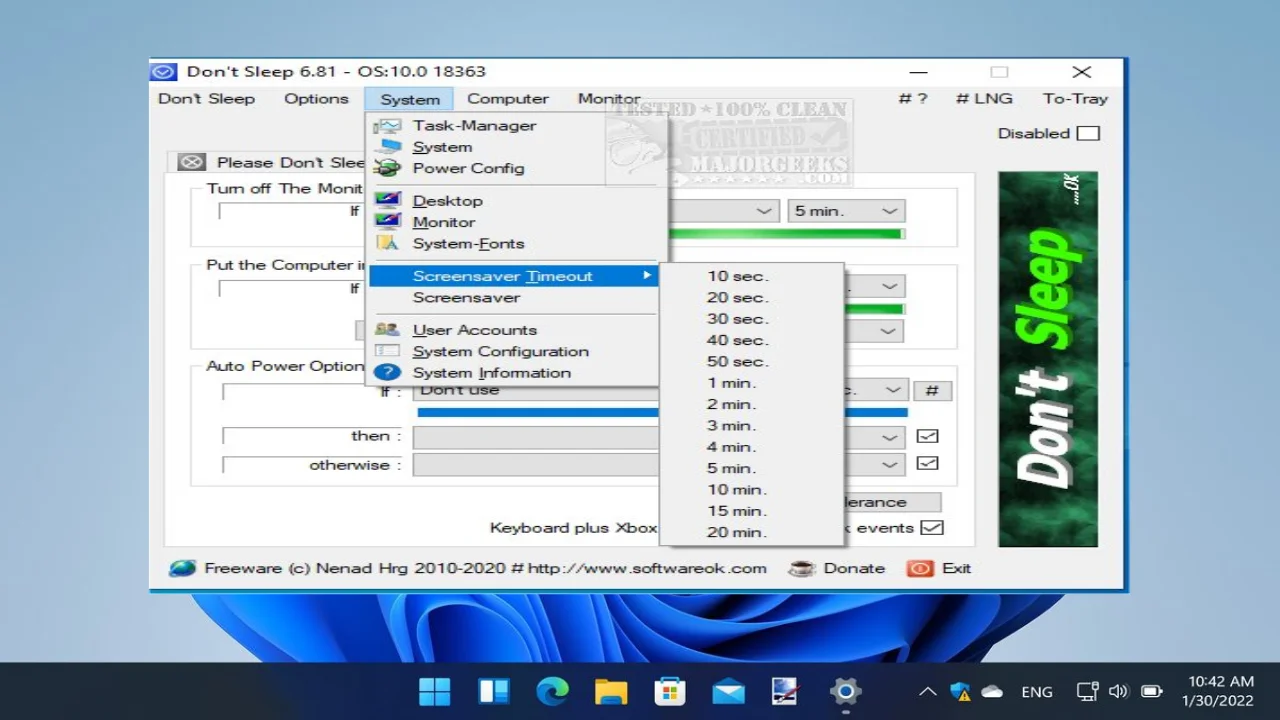
Task: Click the System entry's blue icon
Action: pyautogui.click(x=388, y=147)
